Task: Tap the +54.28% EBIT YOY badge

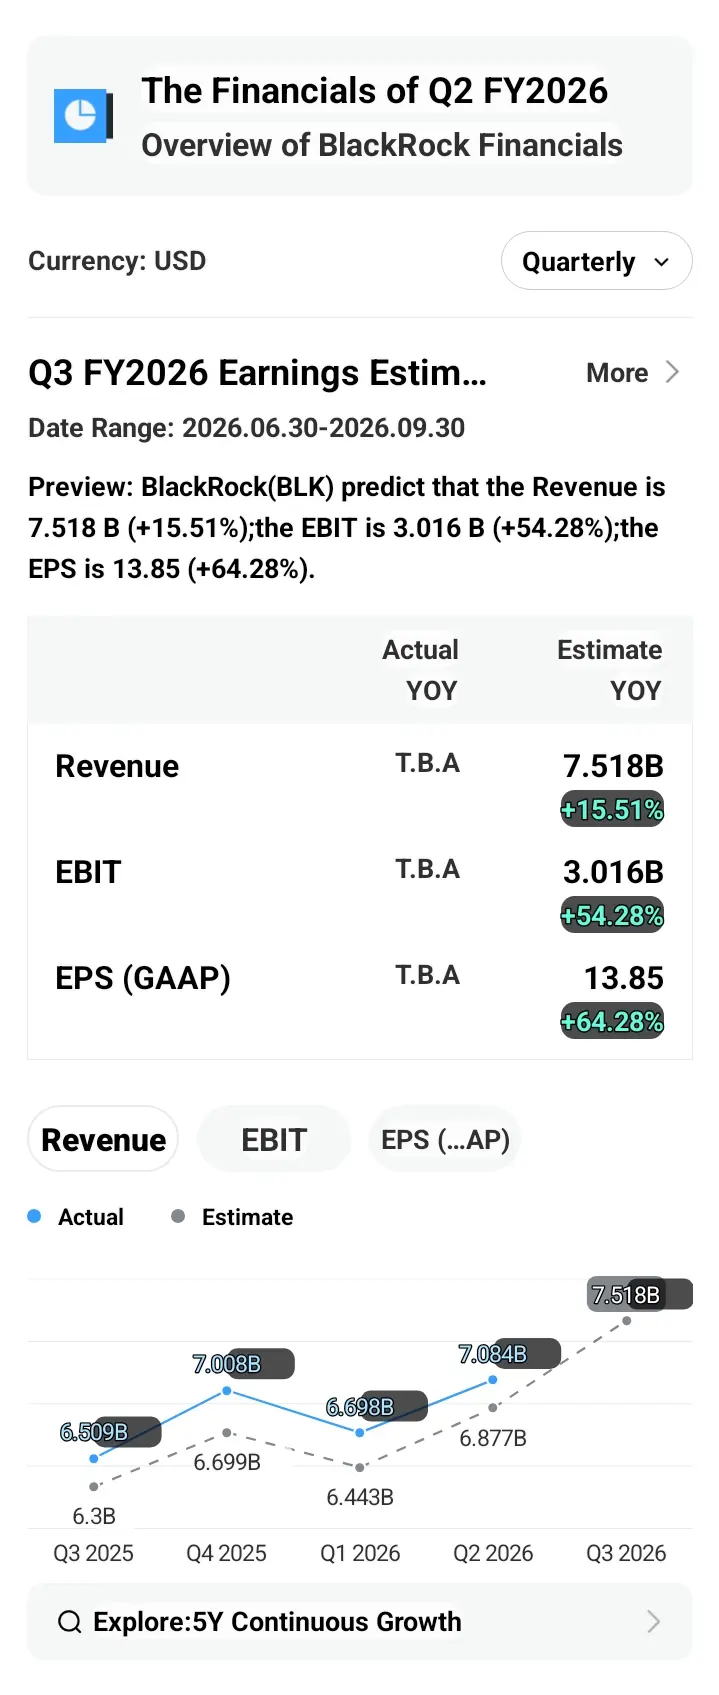Action: point(612,915)
